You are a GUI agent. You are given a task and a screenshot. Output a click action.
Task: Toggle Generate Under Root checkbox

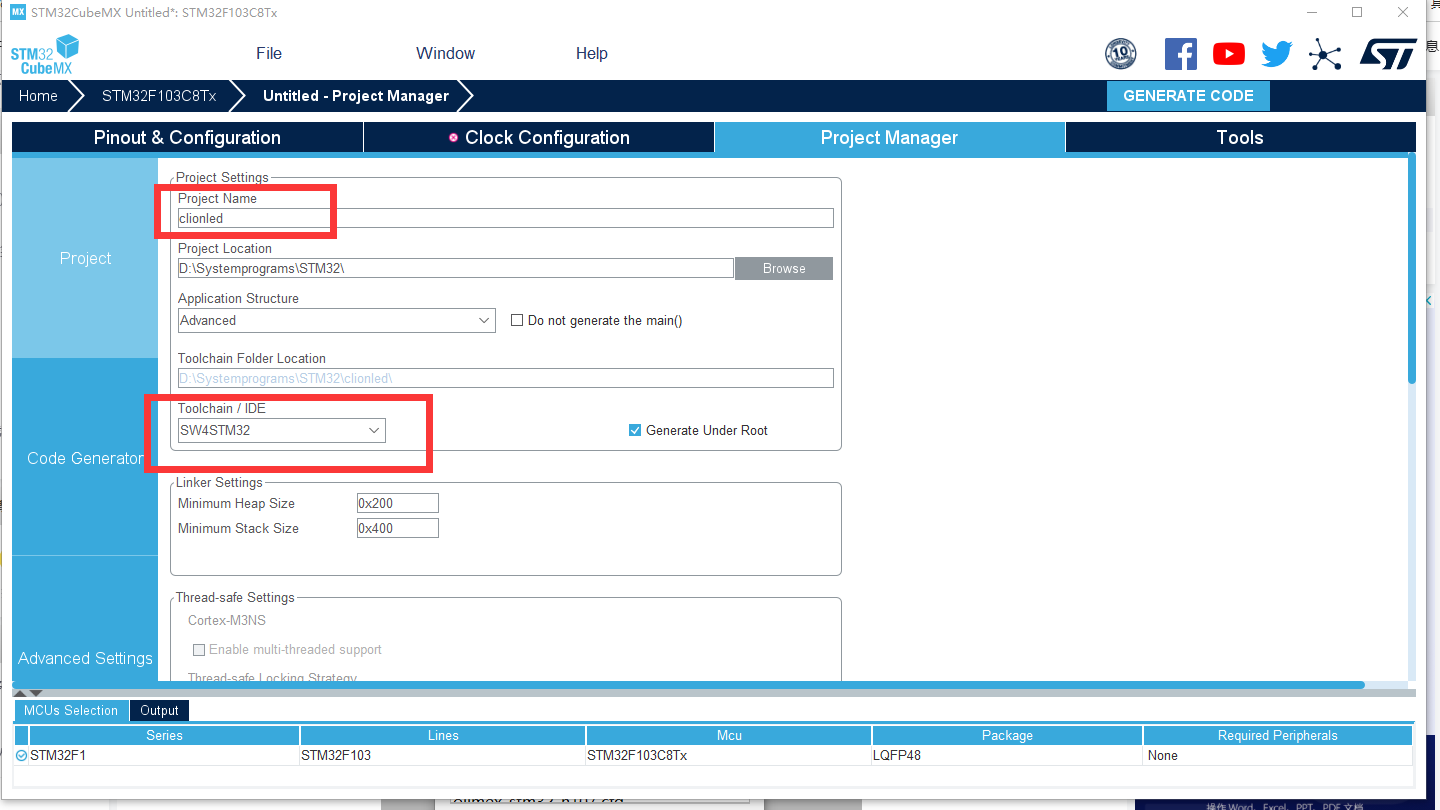[635, 430]
